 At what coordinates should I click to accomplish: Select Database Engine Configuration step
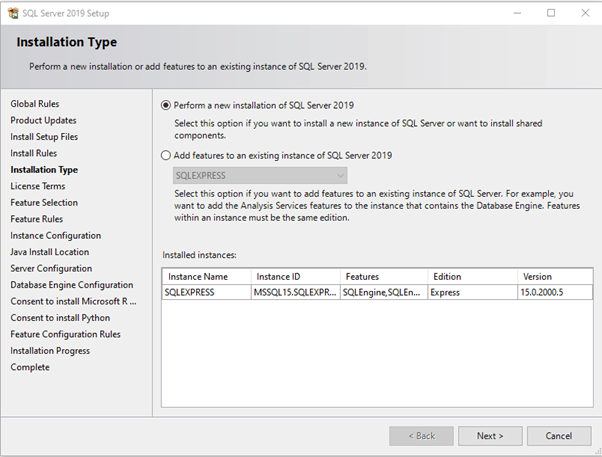coord(72,285)
